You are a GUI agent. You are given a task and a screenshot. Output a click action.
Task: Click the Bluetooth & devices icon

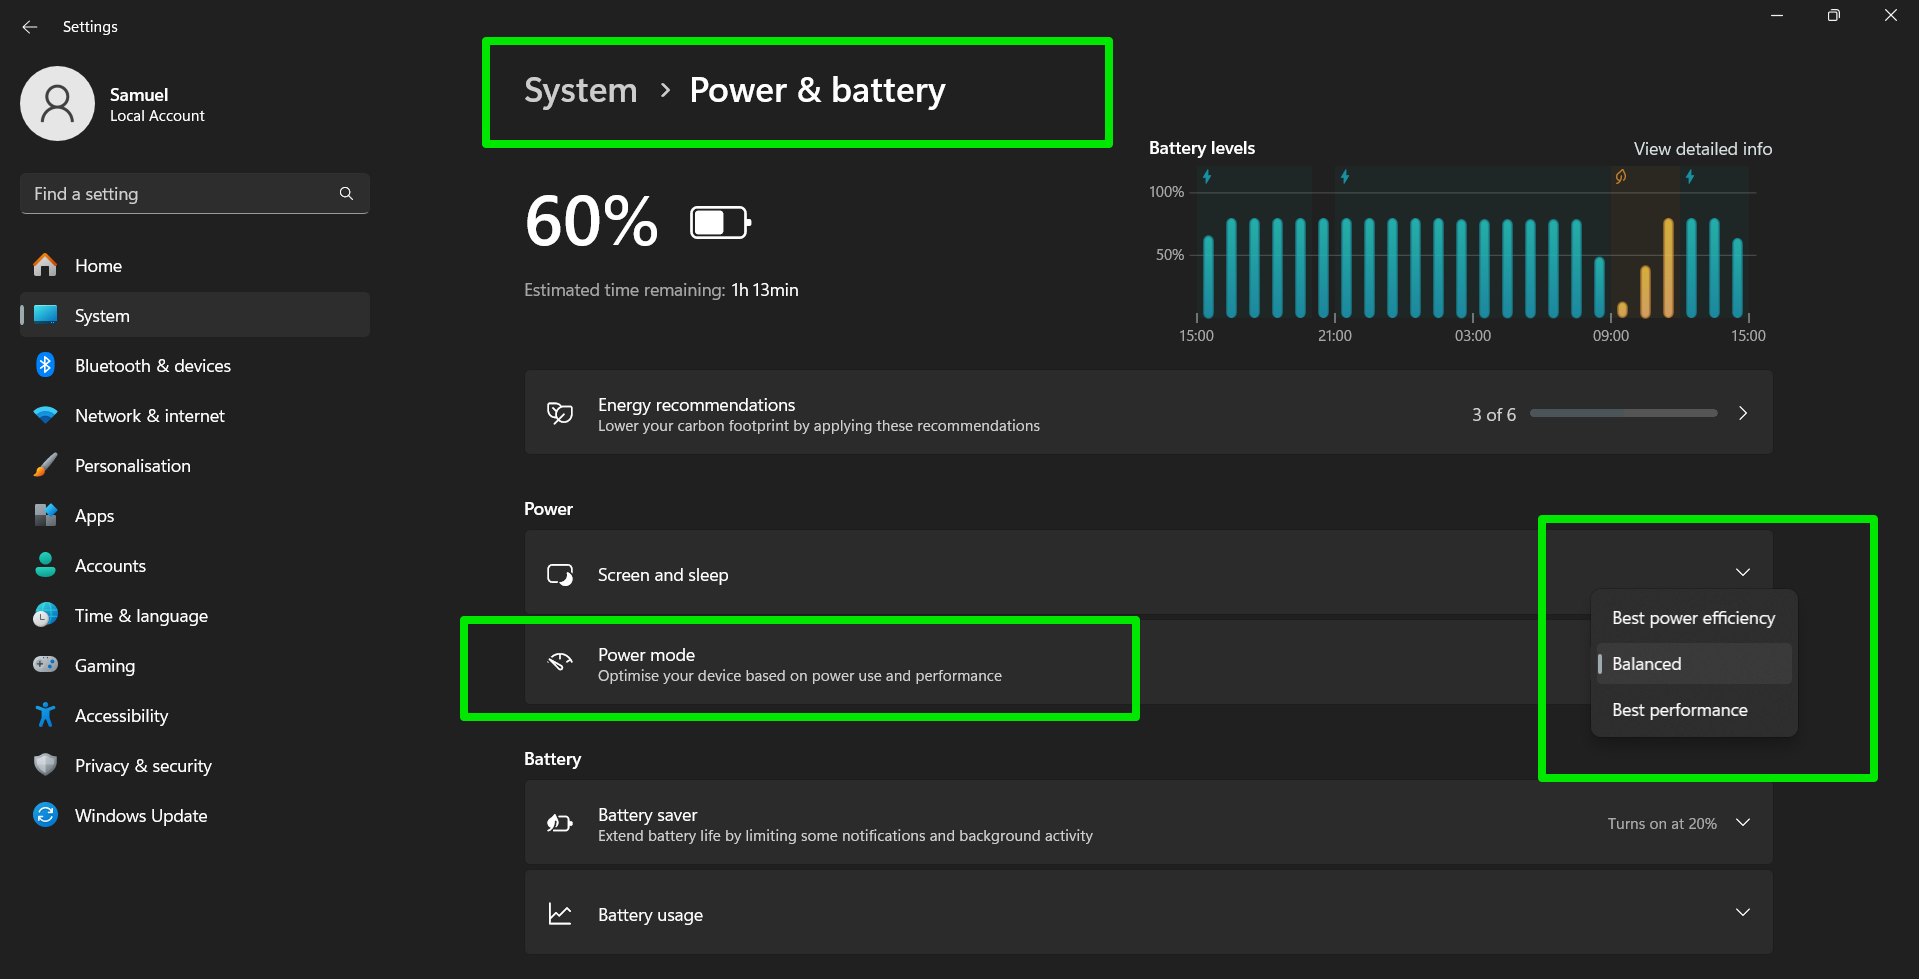point(45,365)
